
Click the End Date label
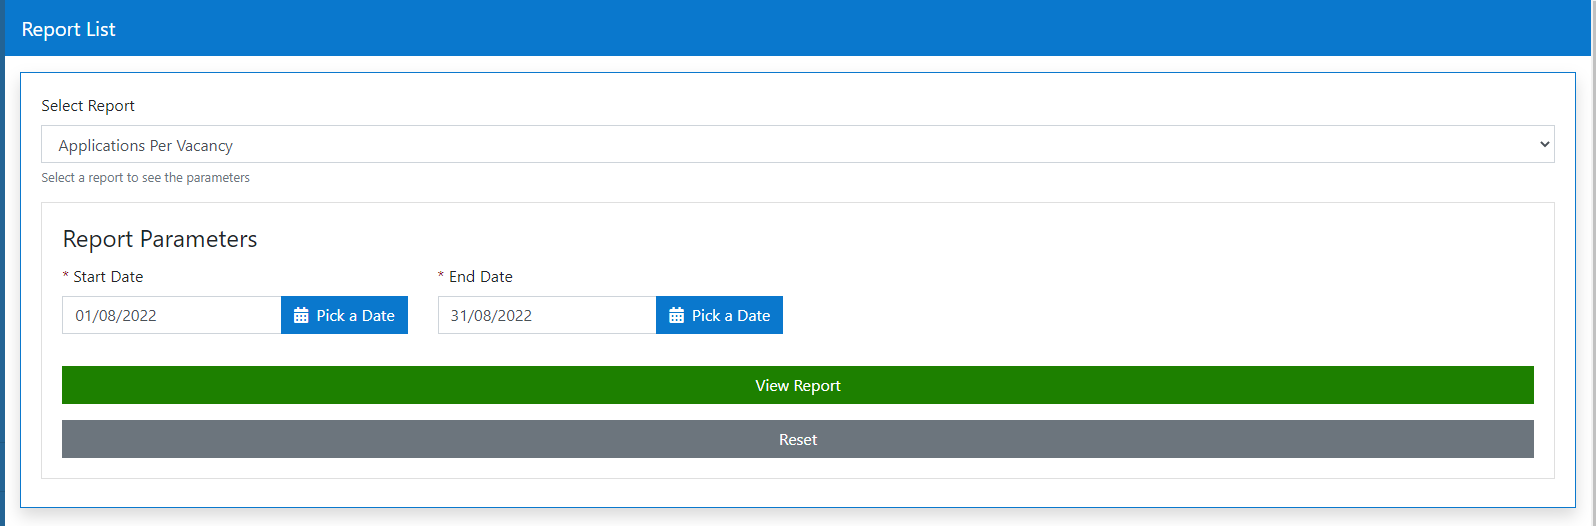pos(476,276)
